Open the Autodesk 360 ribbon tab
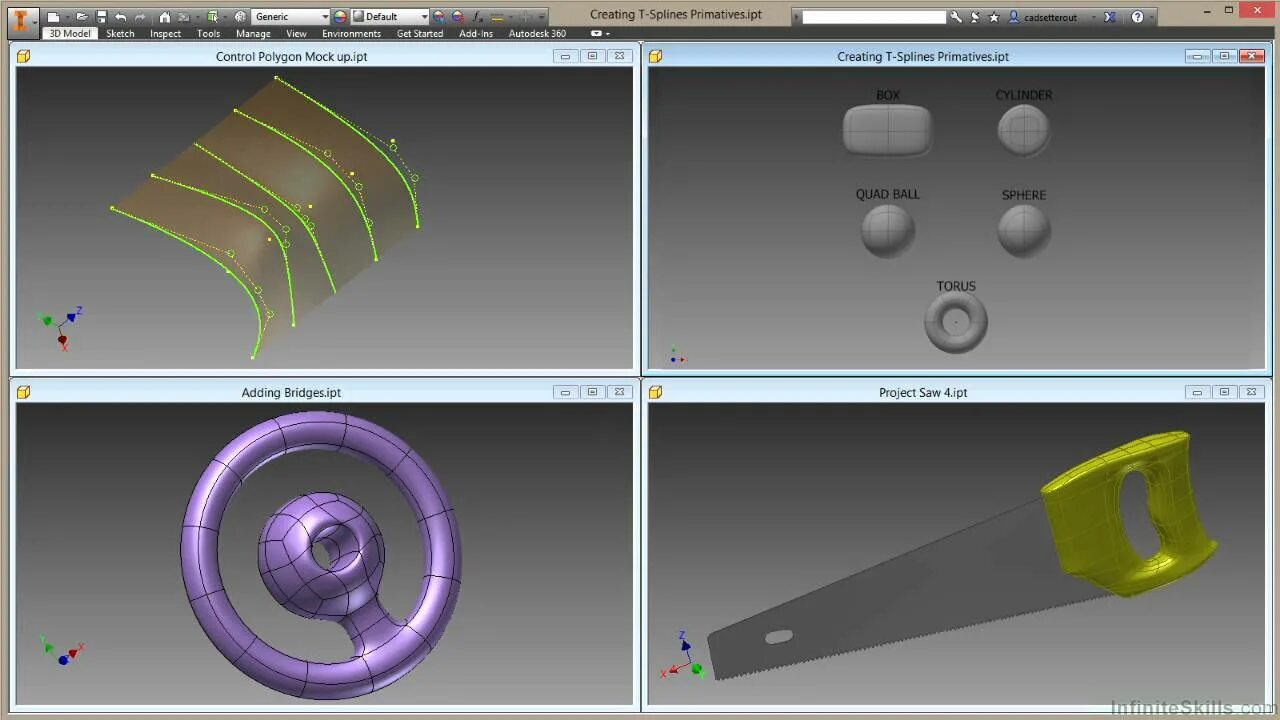The width and height of the screenshot is (1280, 720). point(537,33)
